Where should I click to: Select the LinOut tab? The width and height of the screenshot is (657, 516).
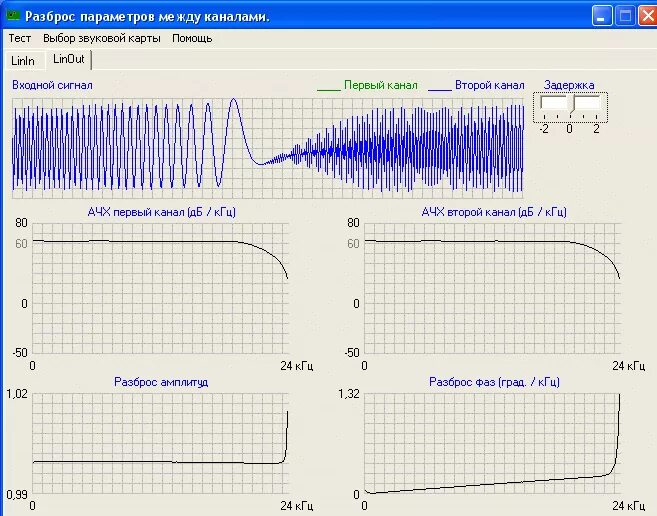69,59
